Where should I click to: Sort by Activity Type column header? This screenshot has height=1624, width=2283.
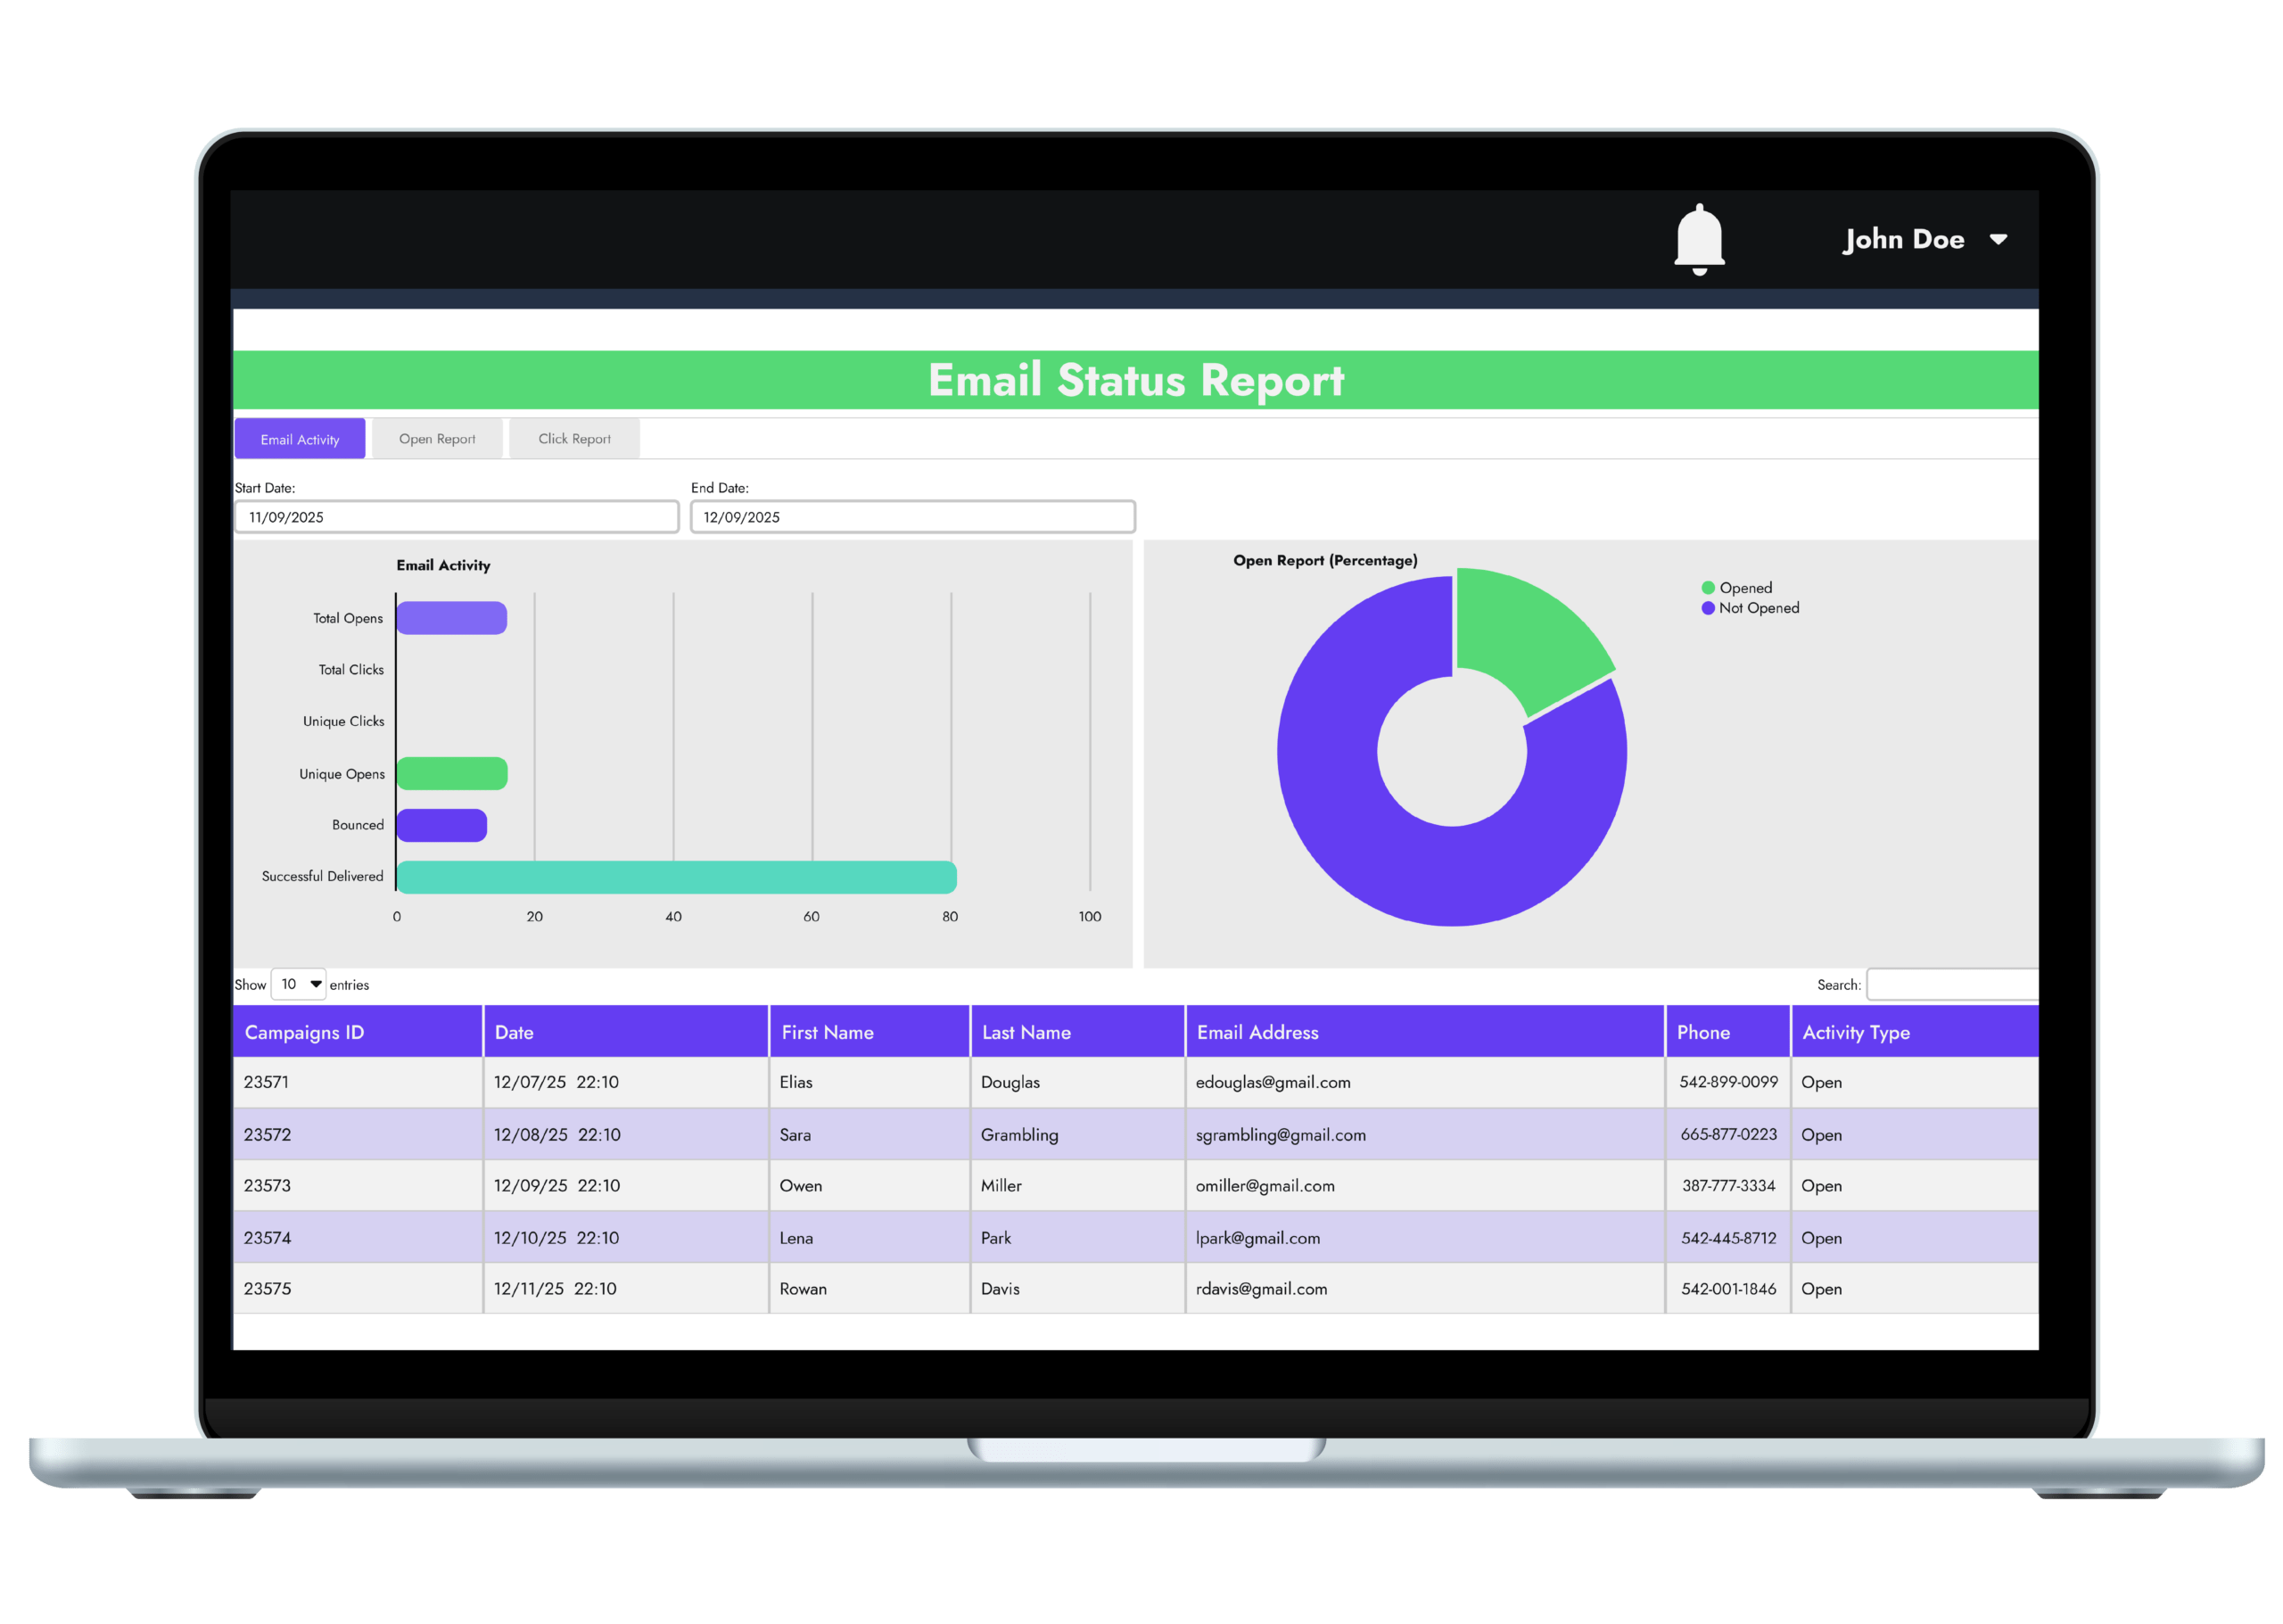click(1855, 1032)
